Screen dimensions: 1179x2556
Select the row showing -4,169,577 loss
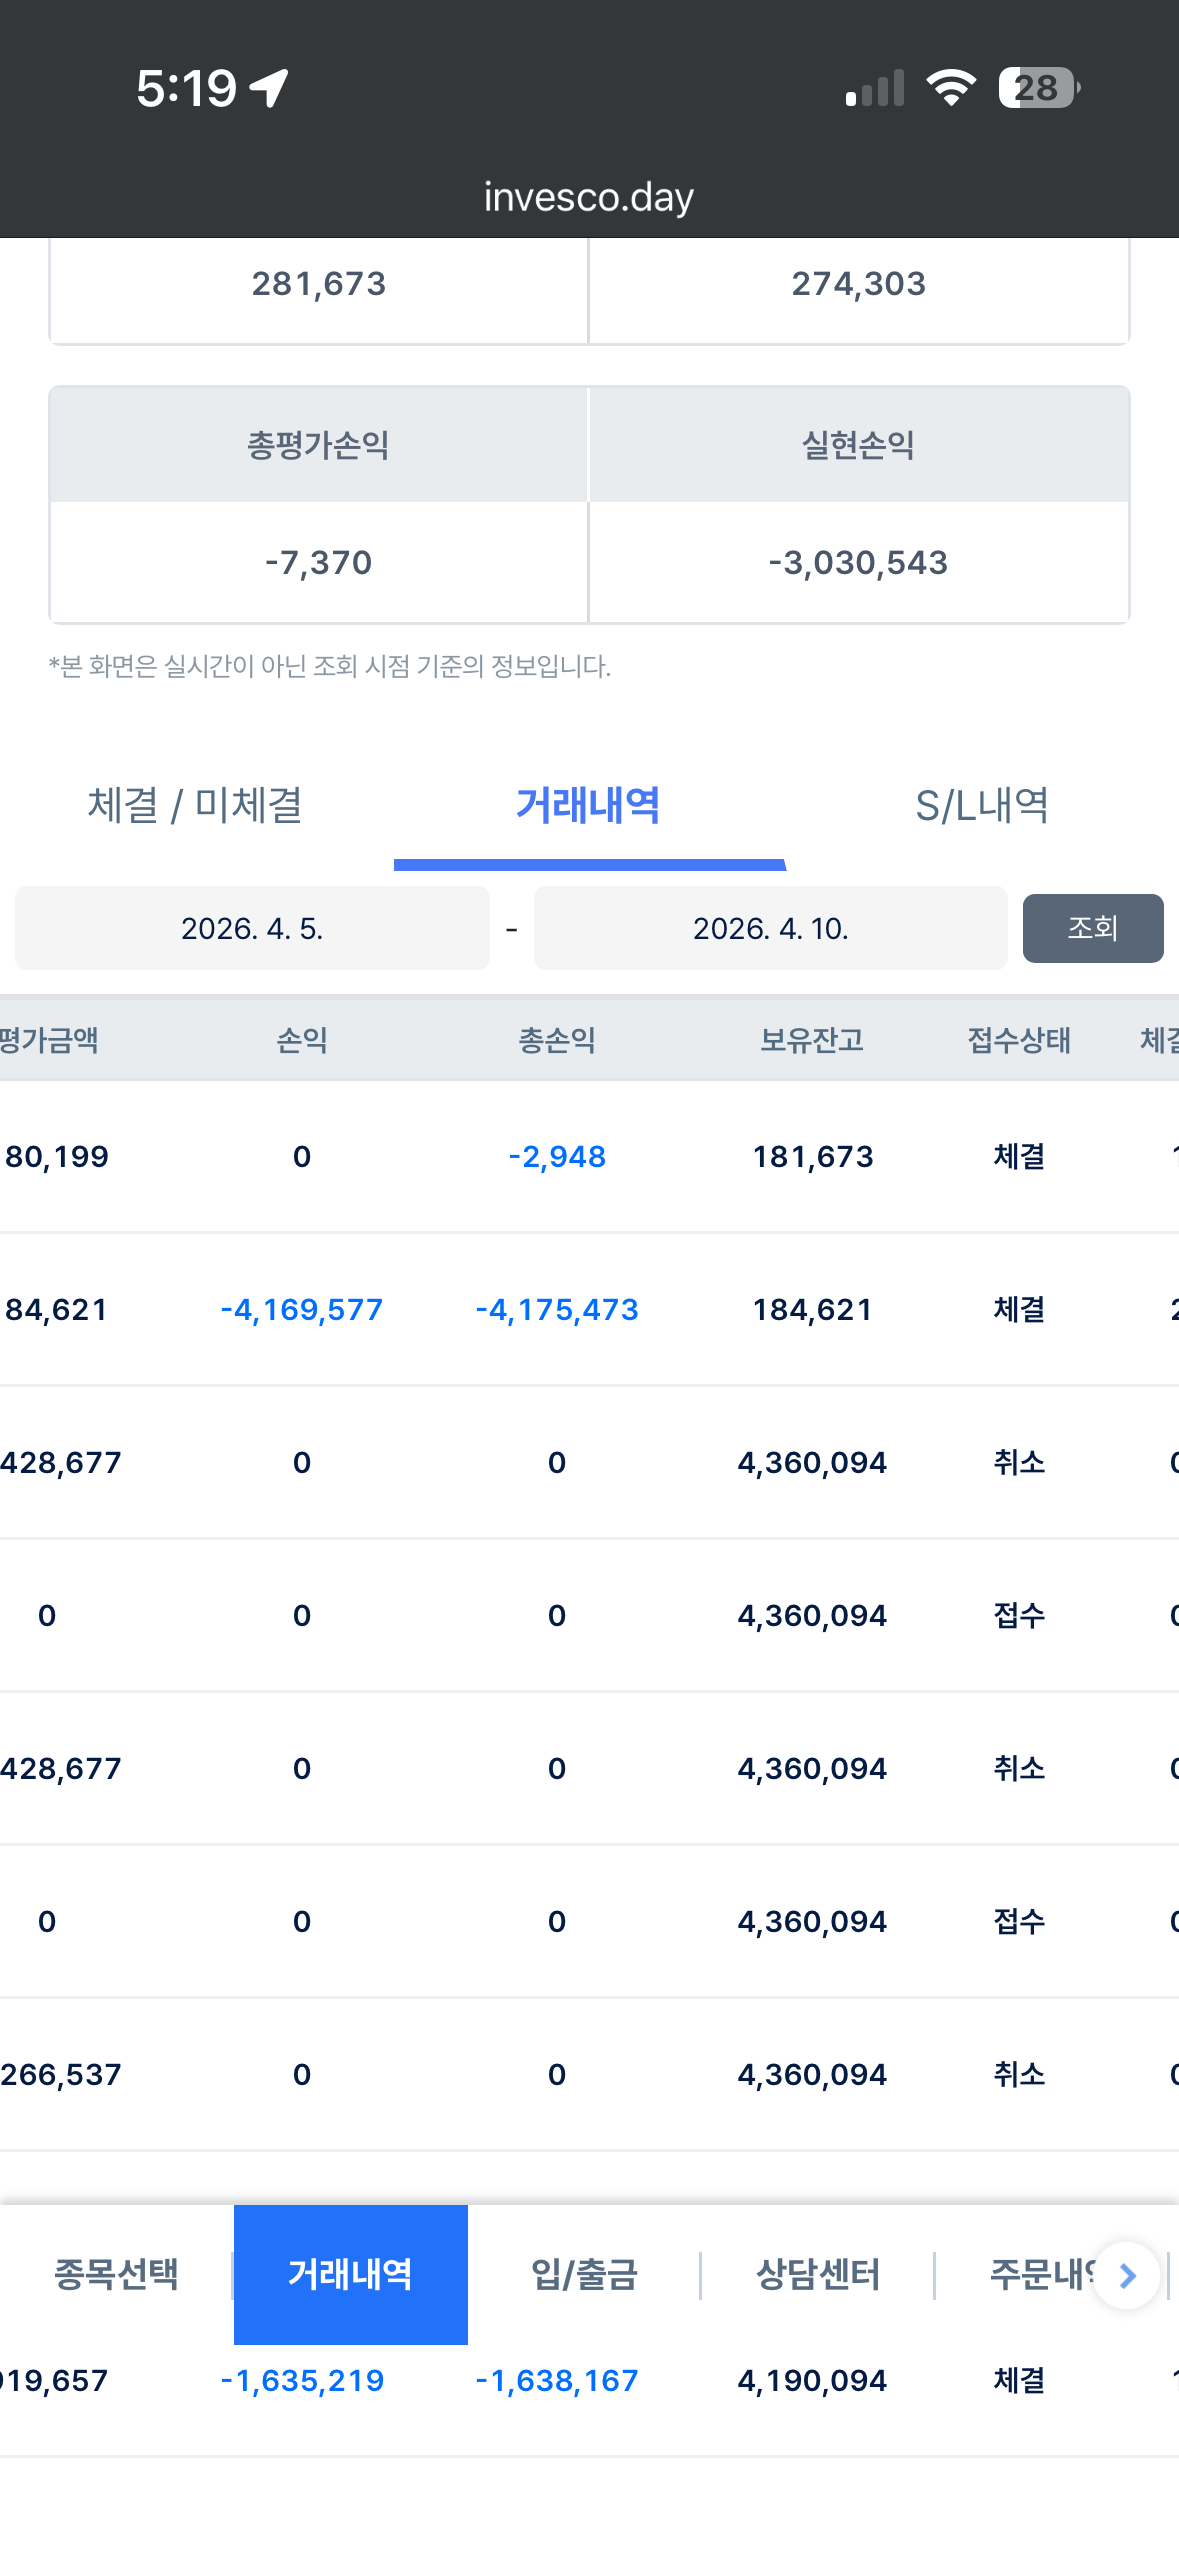(x=589, y=1310)
